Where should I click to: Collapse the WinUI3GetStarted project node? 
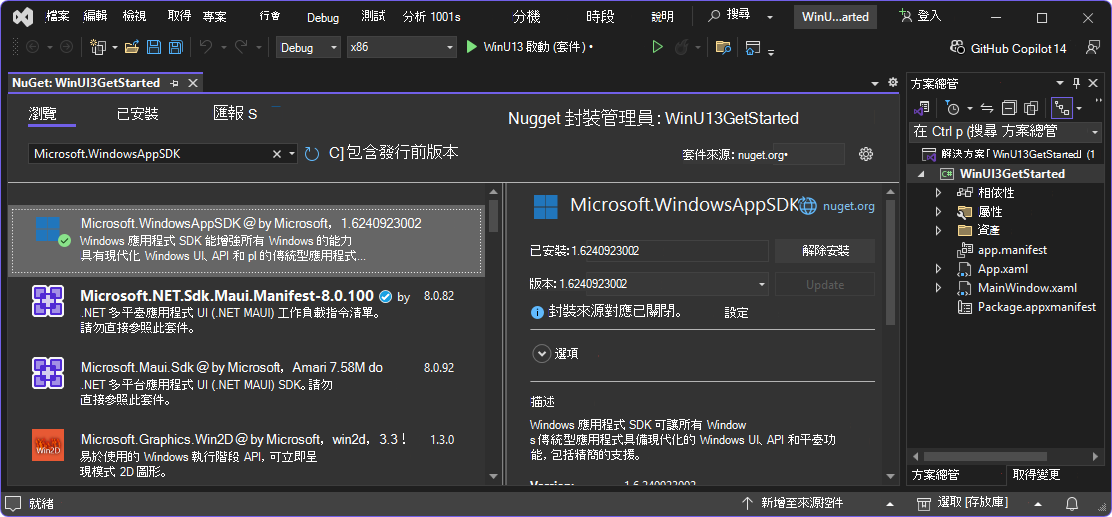[x=922, y=174]
